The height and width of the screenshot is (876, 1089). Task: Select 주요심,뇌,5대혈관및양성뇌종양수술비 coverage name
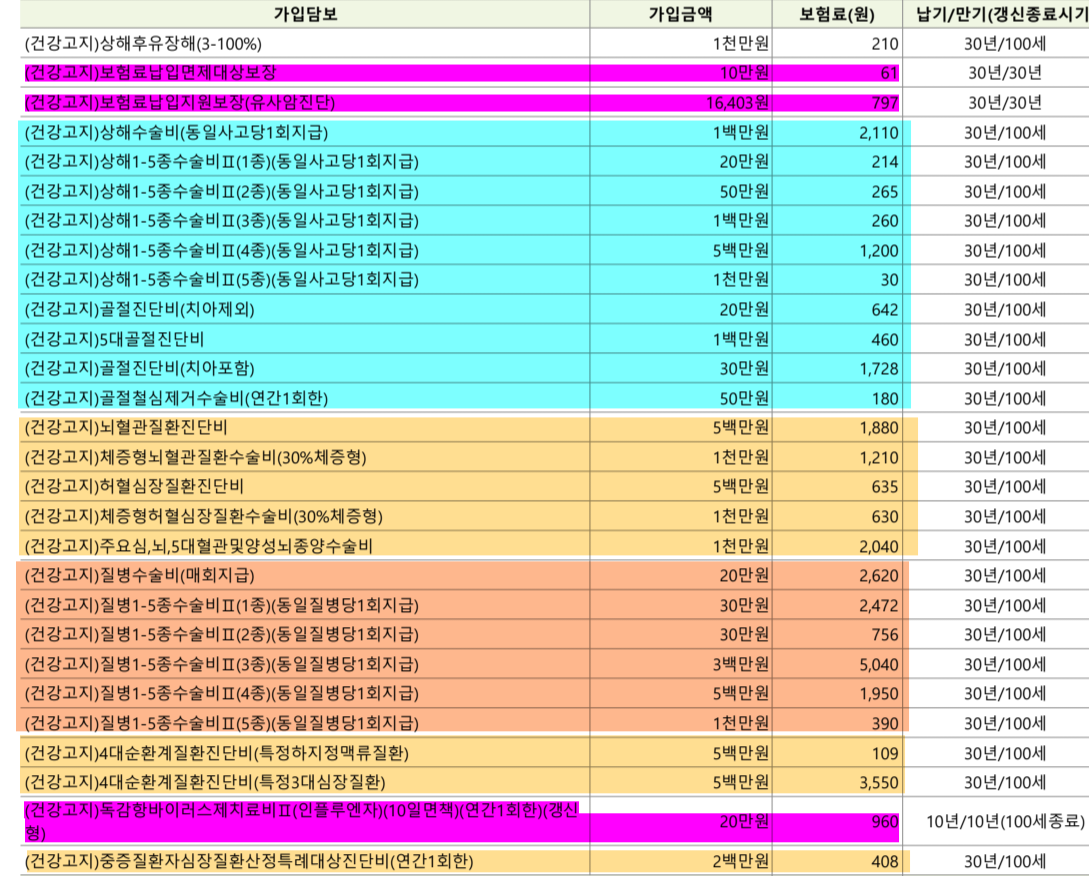click(x=199, y=546)
